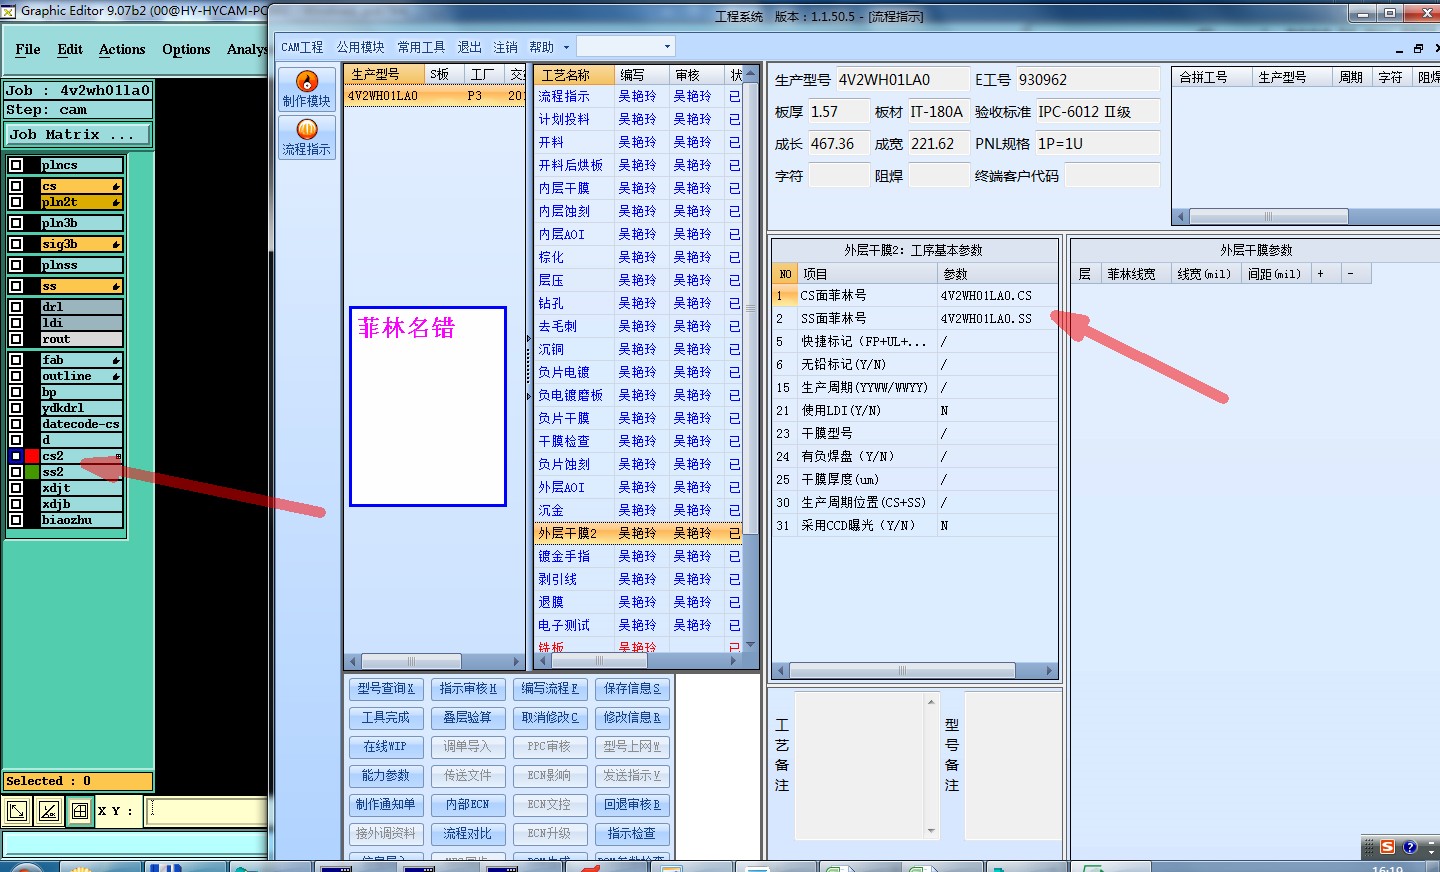This screenshot has width=1440, height=872.
Task: Click the 指示审核H button
Action: point(468,688)
